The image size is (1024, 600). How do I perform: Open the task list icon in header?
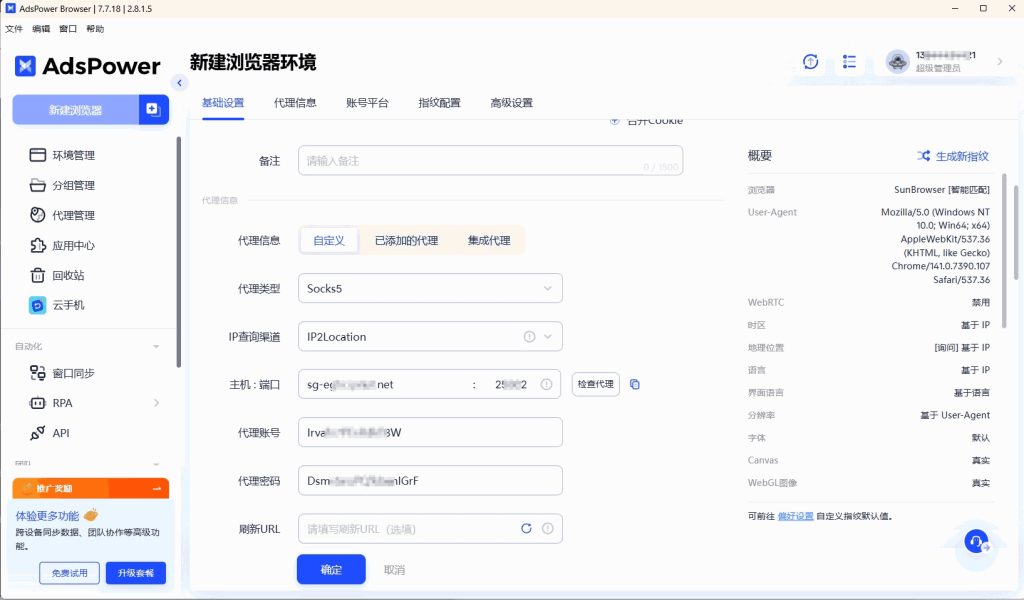tap(849, 62)
